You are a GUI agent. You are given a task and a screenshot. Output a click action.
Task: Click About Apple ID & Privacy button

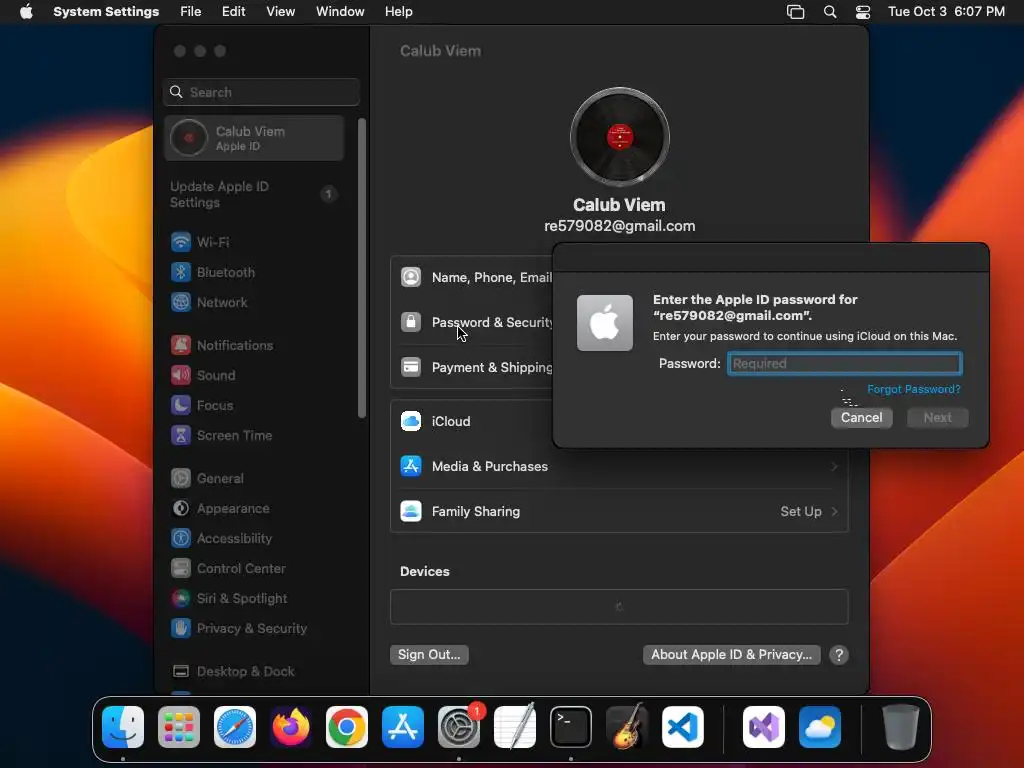point(731,654)
